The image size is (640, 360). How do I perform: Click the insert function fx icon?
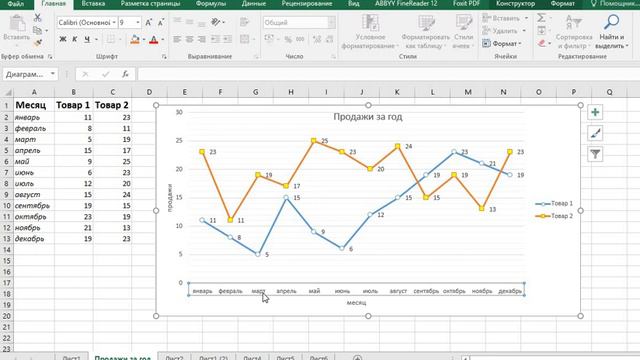pyautogui.click(x=125, y=74)
